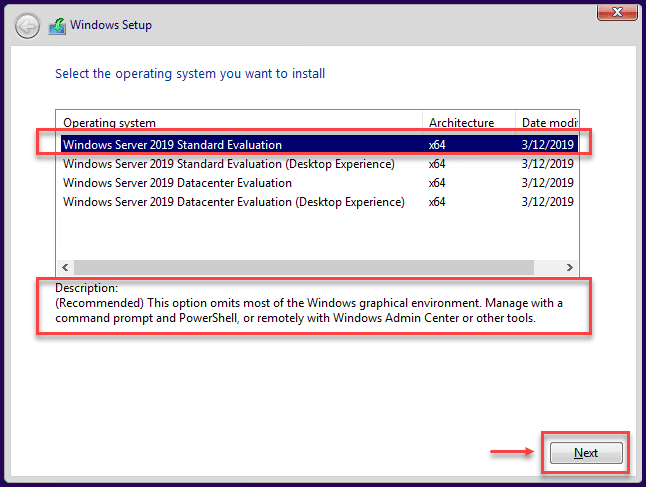Click the Next button
646x487 pixels.
[x=586, y=453]
